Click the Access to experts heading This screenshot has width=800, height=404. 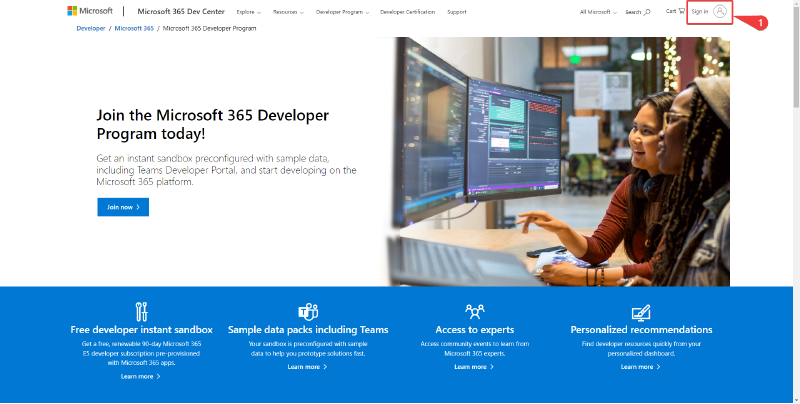[x=475, y=330]
